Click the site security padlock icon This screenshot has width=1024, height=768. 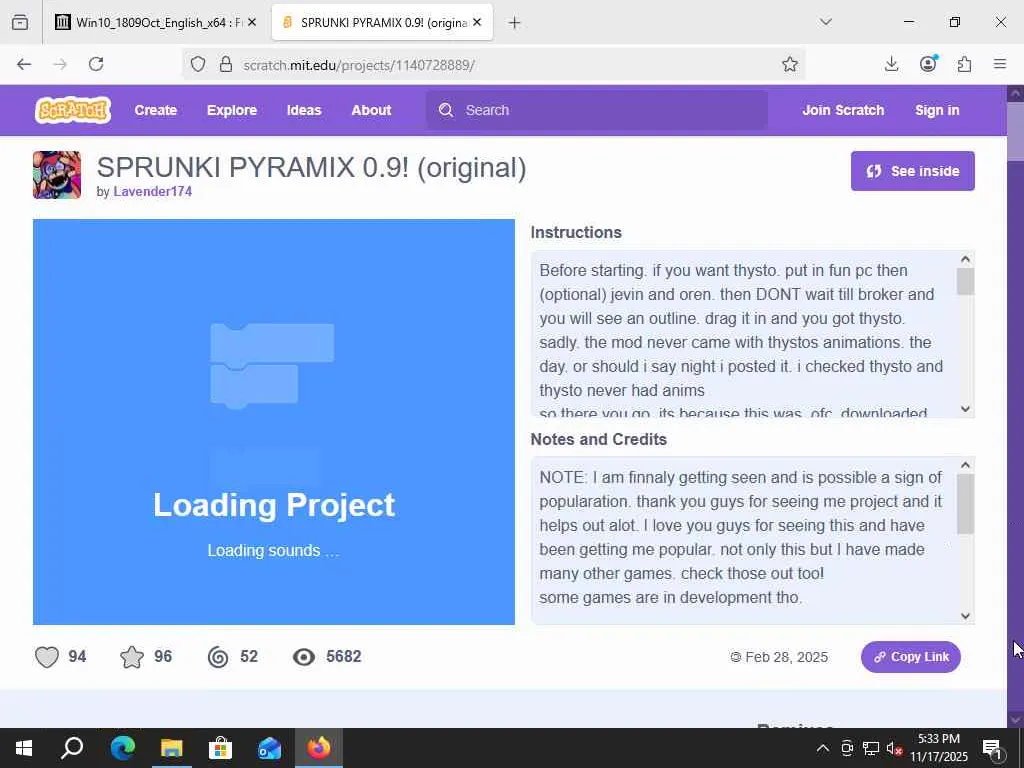[226, 64]
